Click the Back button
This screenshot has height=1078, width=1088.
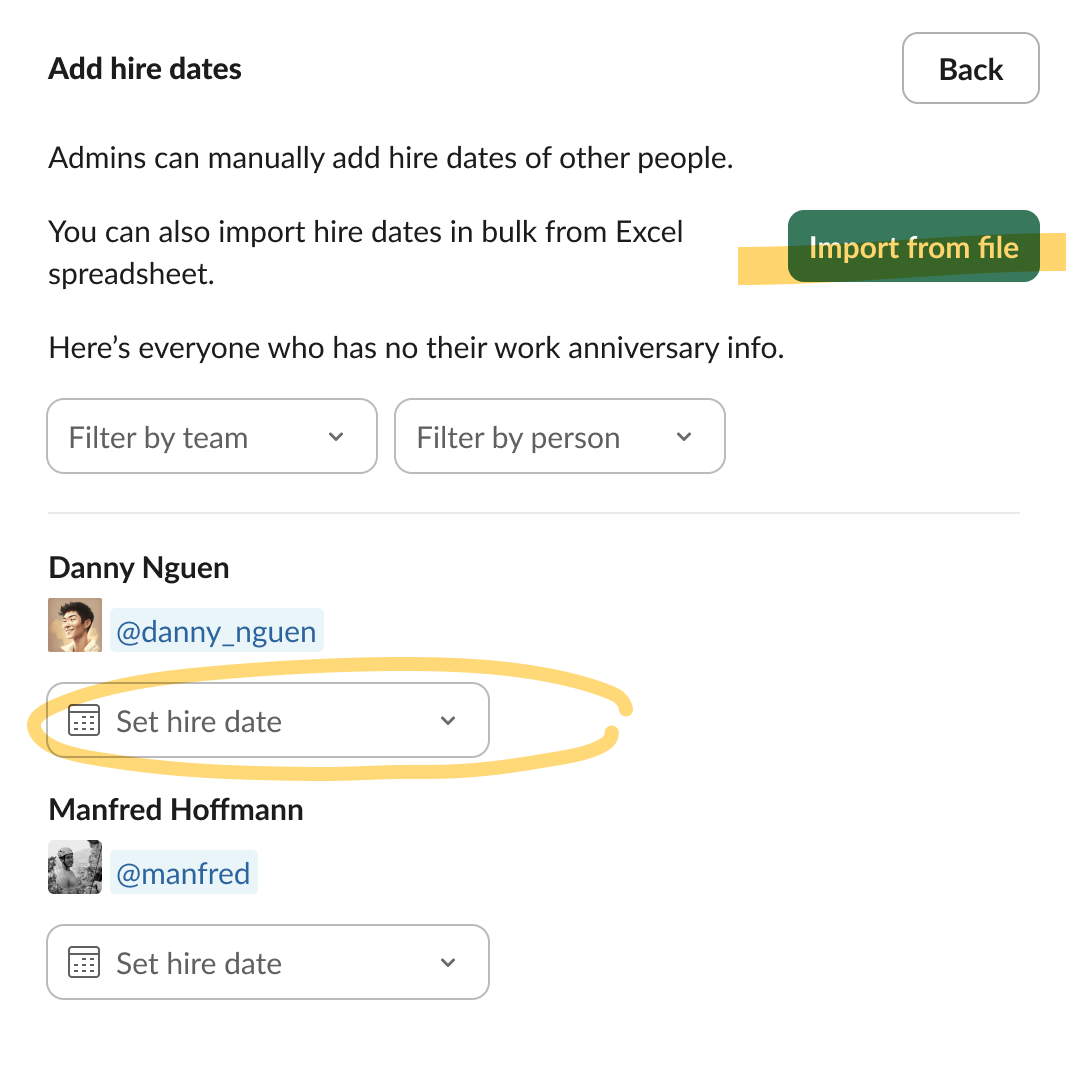click(969, 68)
